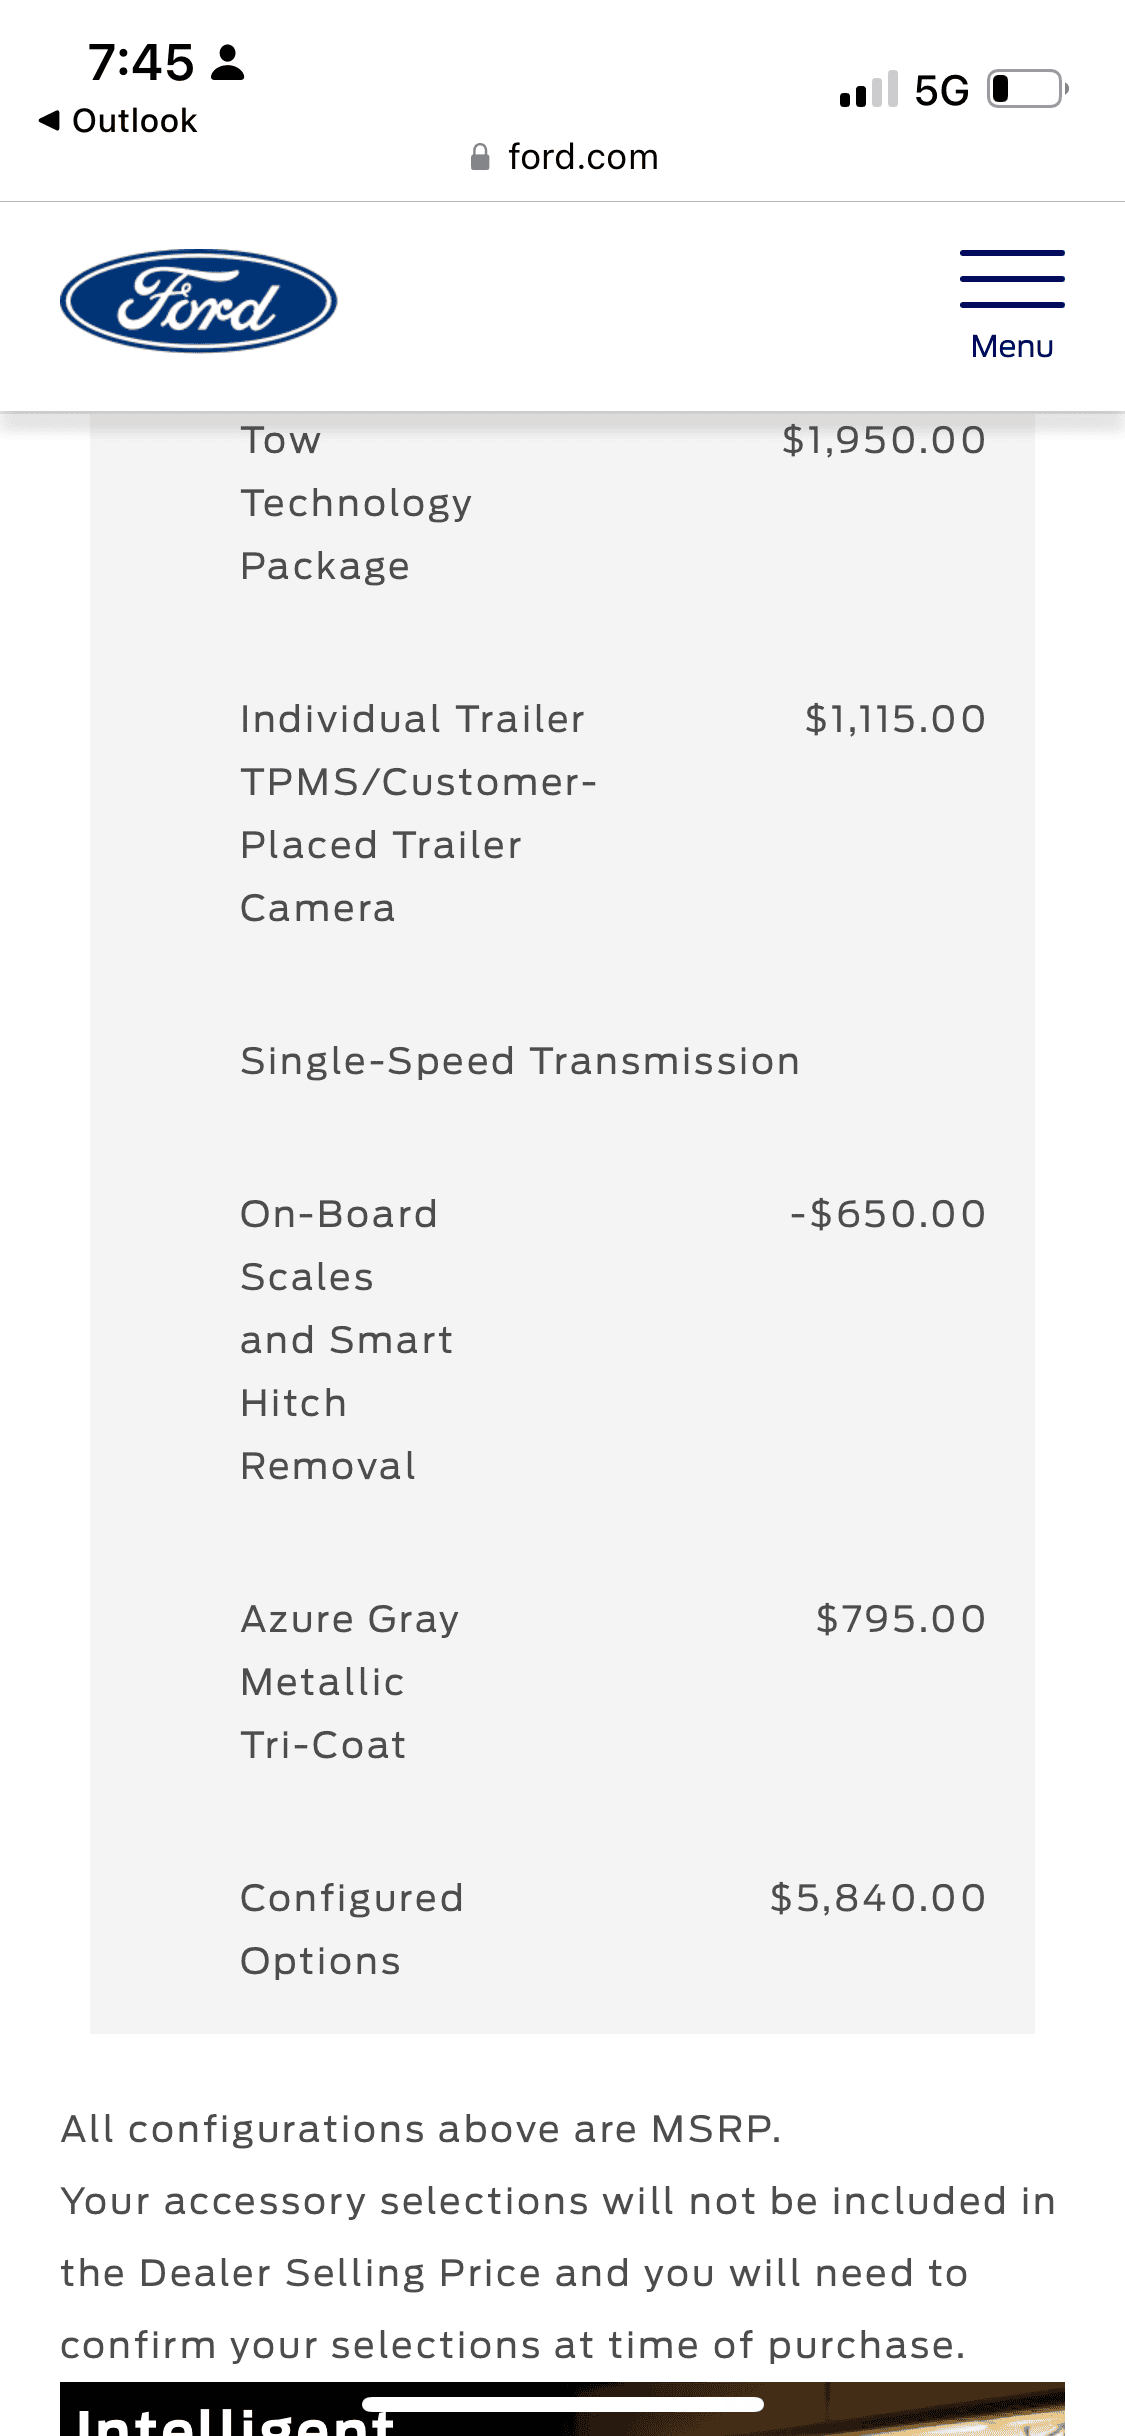Viewport: 1125px width, 2436px height.
Task: Tap the Single-Speed Transmission line
Action: tap(520, 1061)
